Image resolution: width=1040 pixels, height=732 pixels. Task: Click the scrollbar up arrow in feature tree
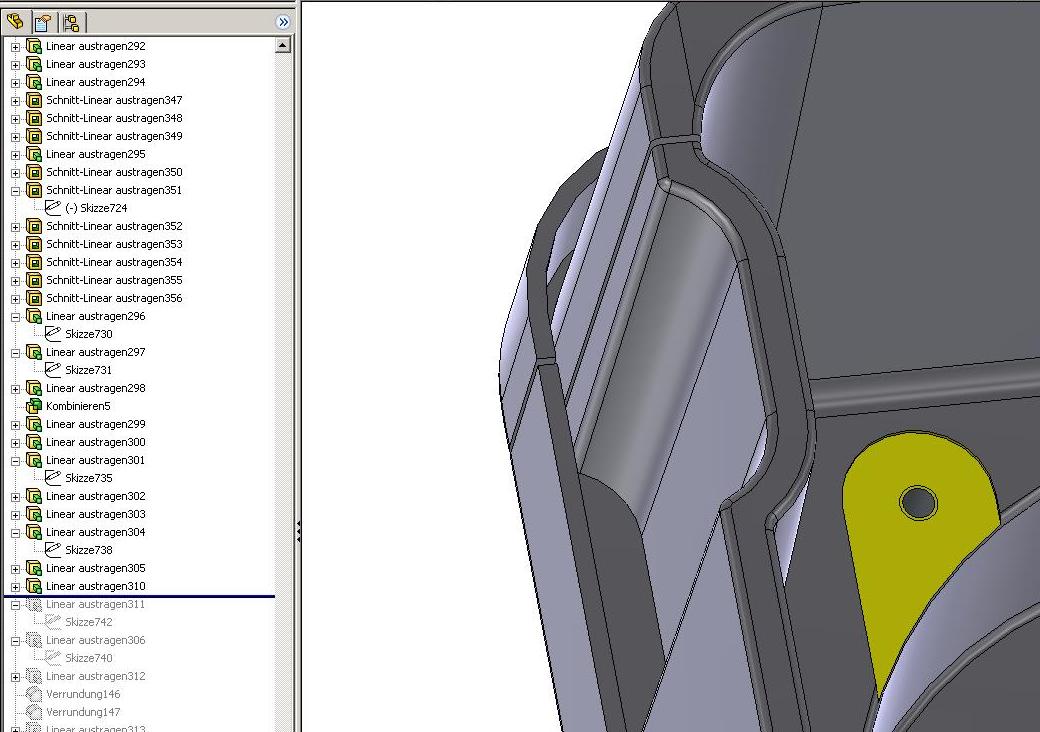[283, 45]
